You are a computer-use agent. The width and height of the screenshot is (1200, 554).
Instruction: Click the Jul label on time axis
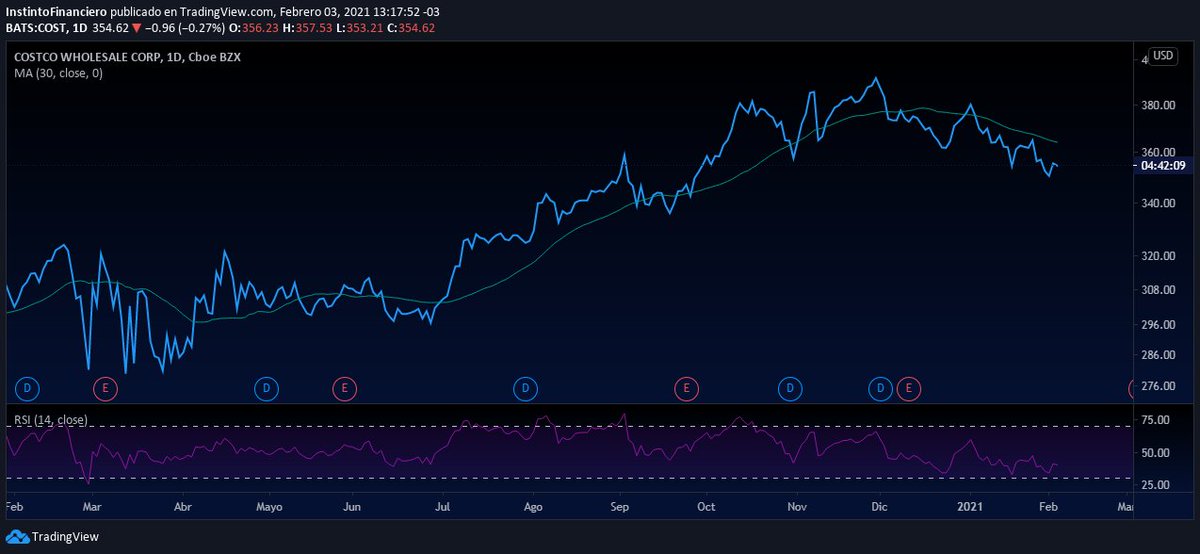[443, 507]
